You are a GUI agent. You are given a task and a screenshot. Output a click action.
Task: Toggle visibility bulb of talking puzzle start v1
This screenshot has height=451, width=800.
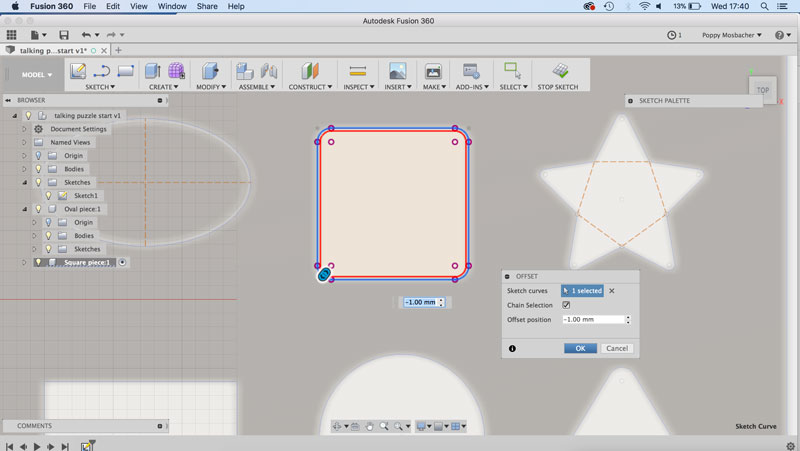click(x=29, y=115)
